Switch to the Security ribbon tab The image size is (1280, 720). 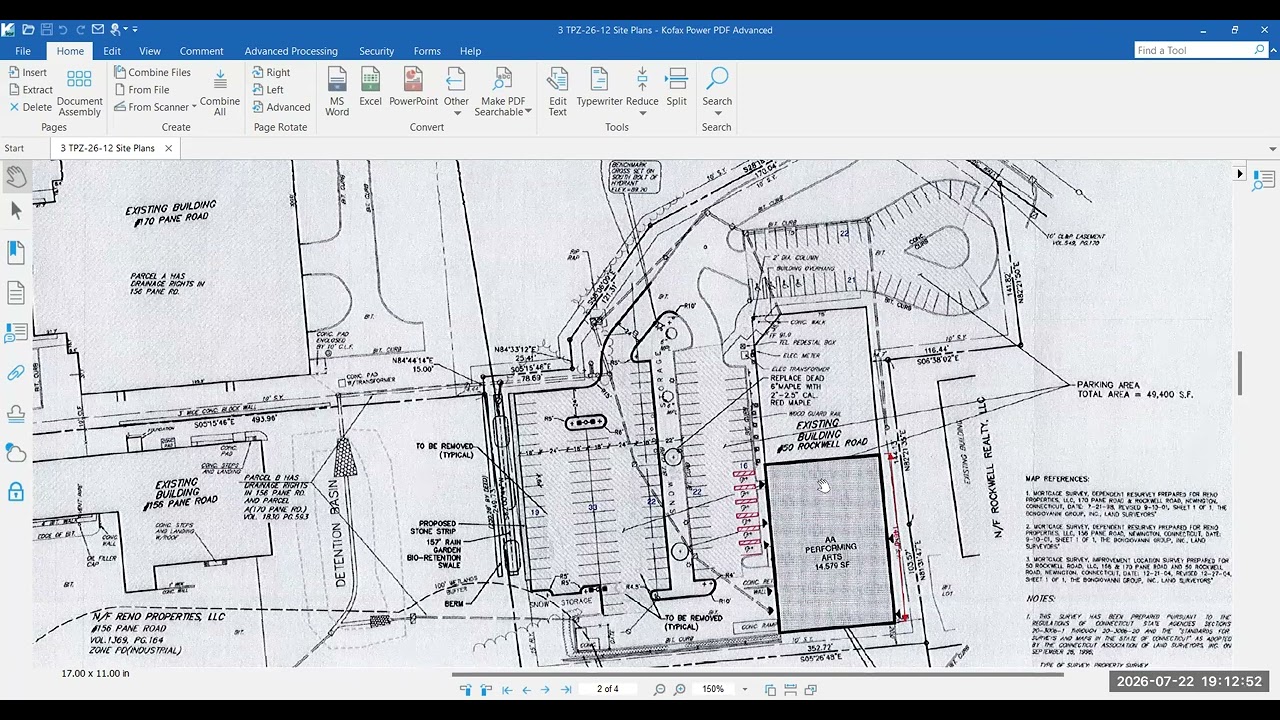[x=377, y=51]
